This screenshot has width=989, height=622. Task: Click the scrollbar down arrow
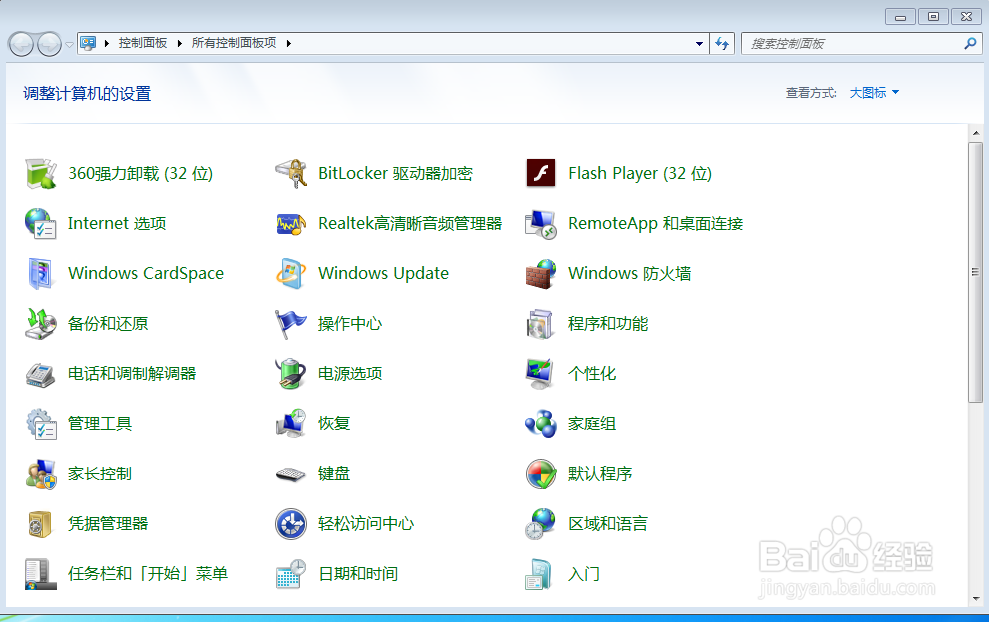tap(976, 599)
